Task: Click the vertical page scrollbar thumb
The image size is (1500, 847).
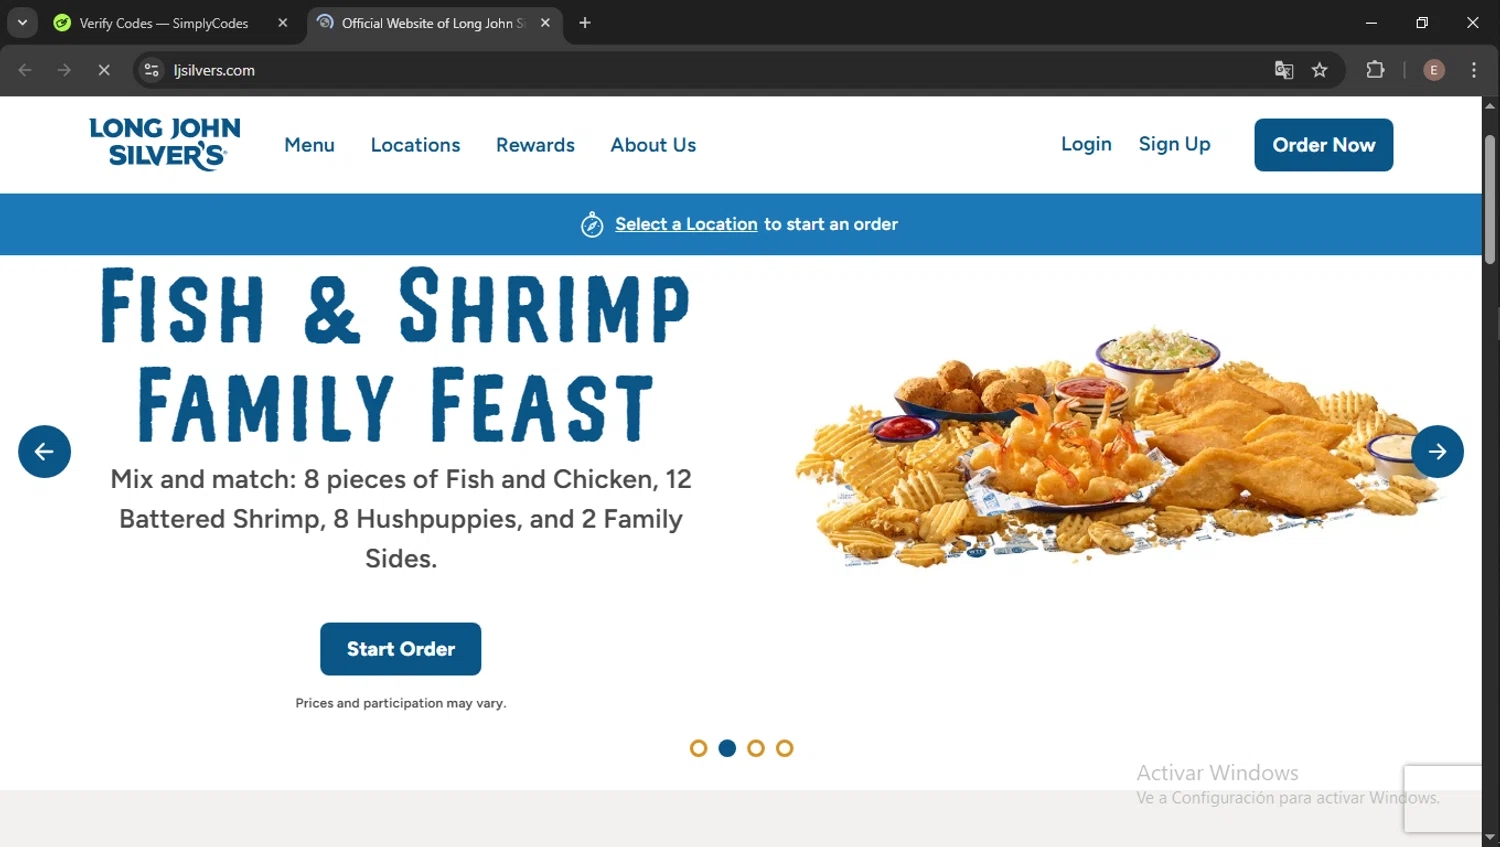Action: coord(1490,198)
